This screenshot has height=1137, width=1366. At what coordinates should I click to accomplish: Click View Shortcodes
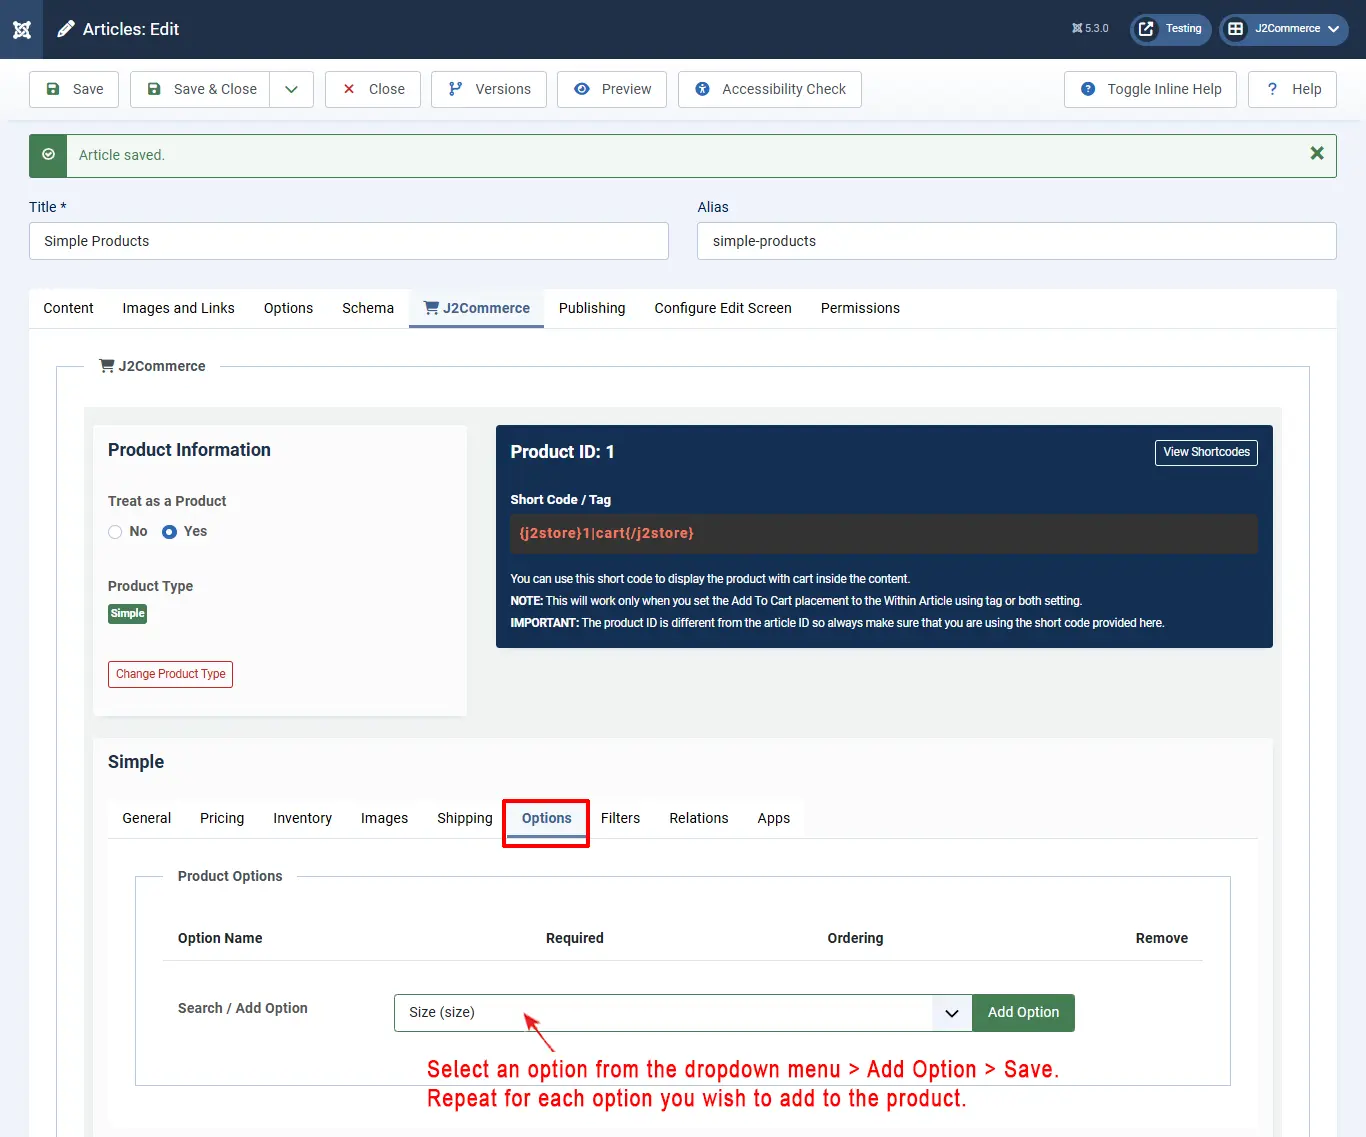pyautogui.click(x=1206, y=452)
